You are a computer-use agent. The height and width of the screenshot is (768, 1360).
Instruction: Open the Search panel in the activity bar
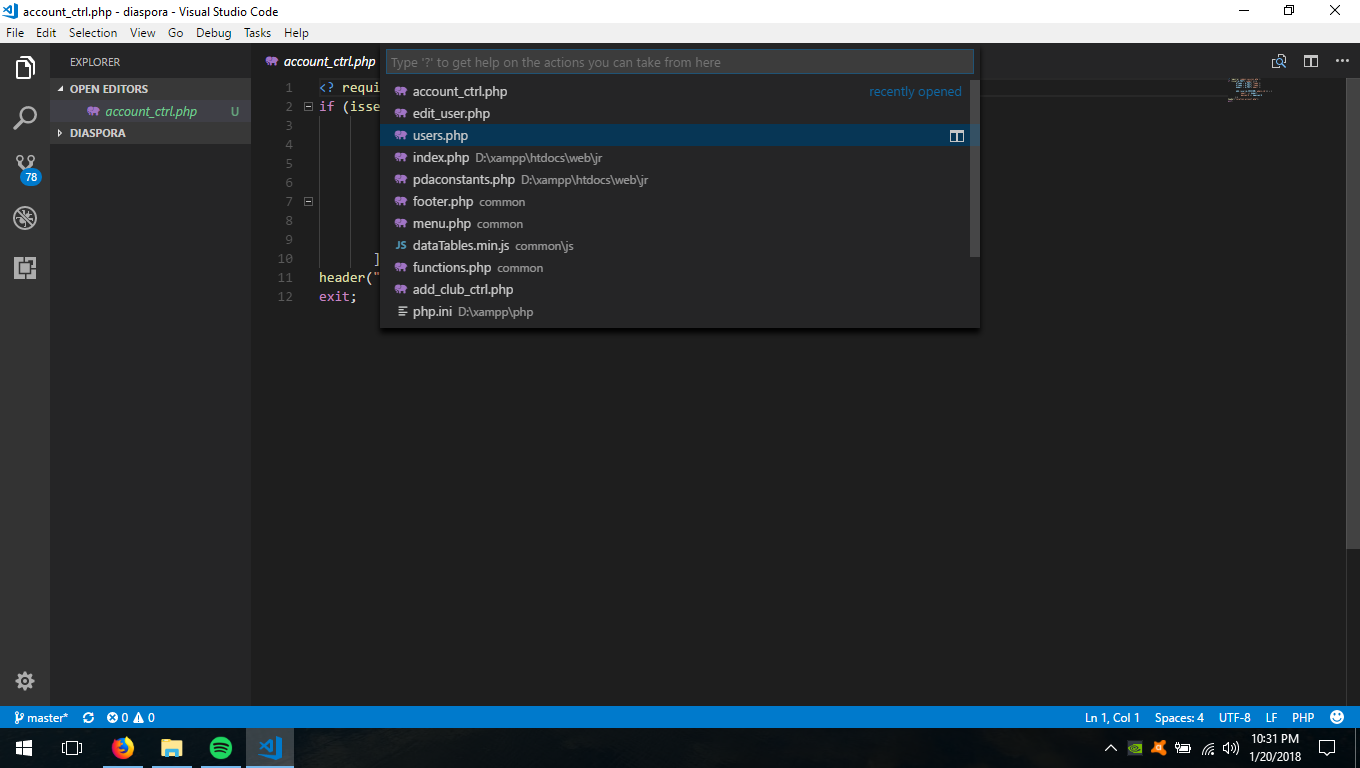pyautogui.click(x=24, y=117)
